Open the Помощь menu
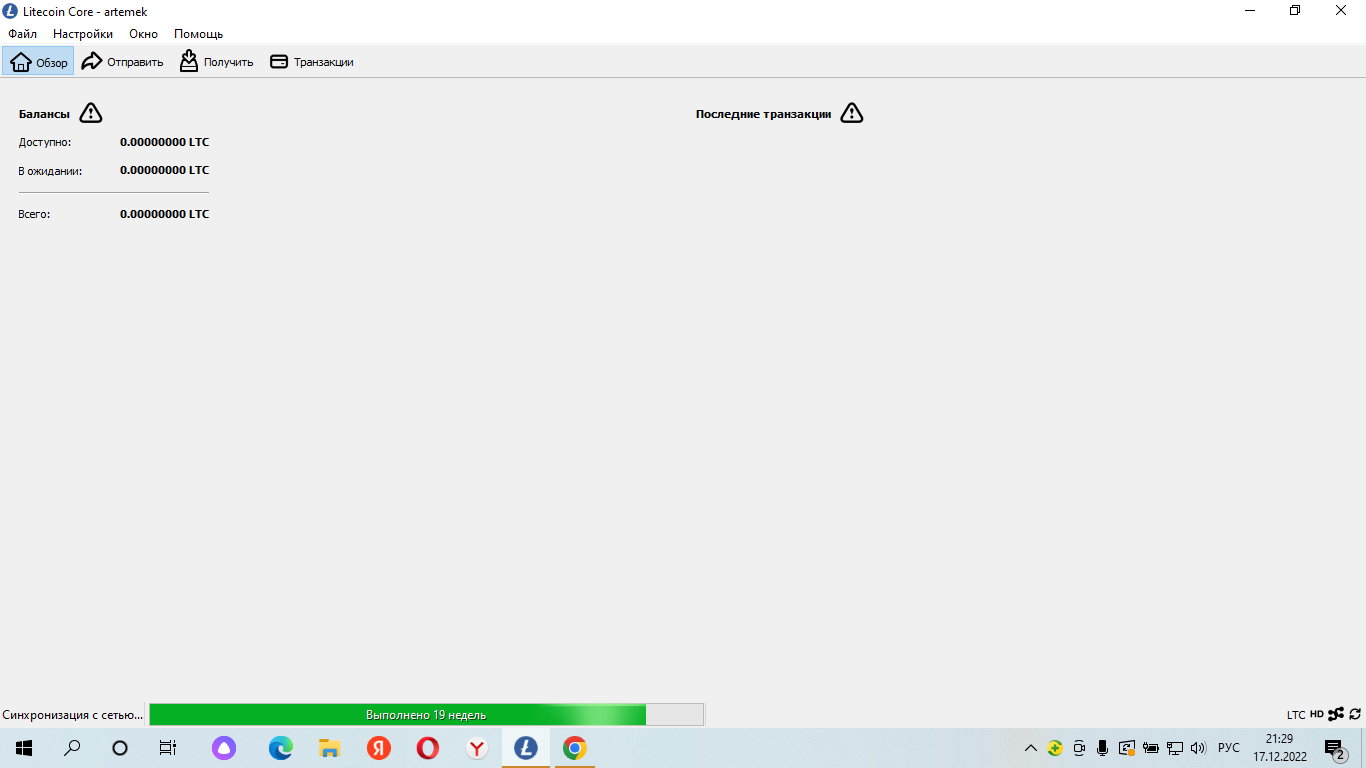This screenshot has height=768, width=1366. [198, 34]
